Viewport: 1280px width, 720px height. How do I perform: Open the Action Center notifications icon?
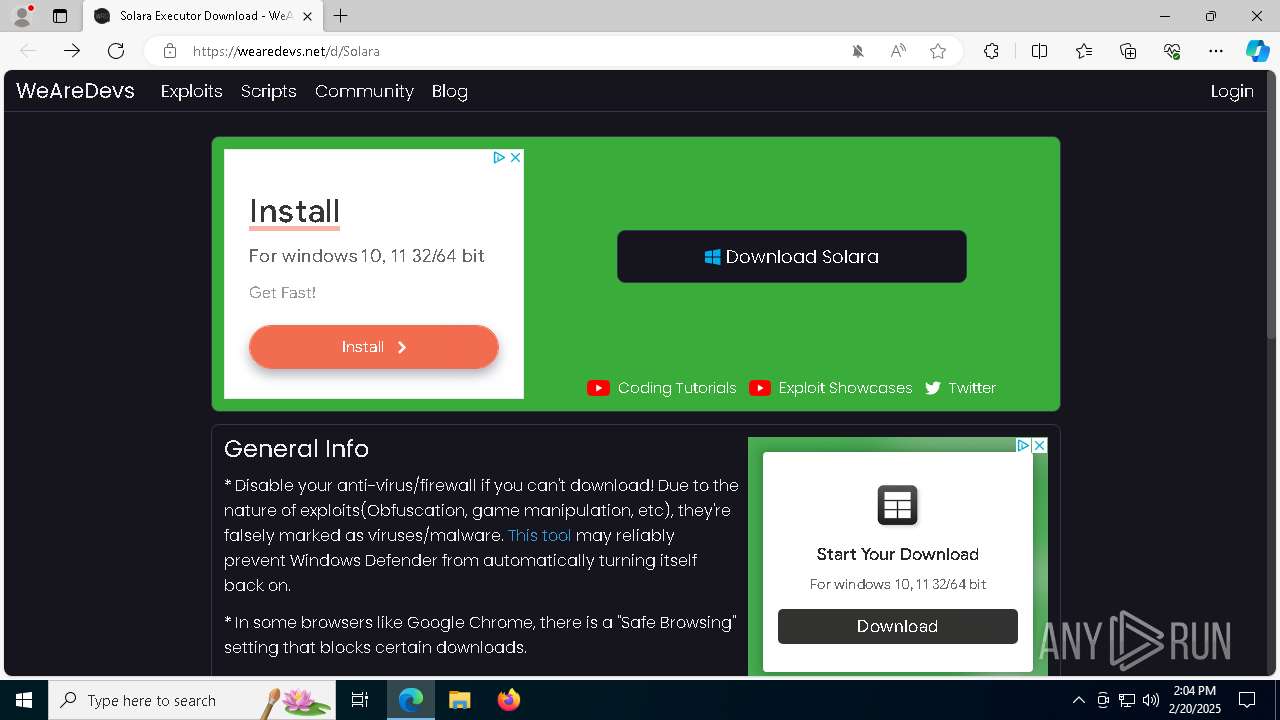(1247, 700)
